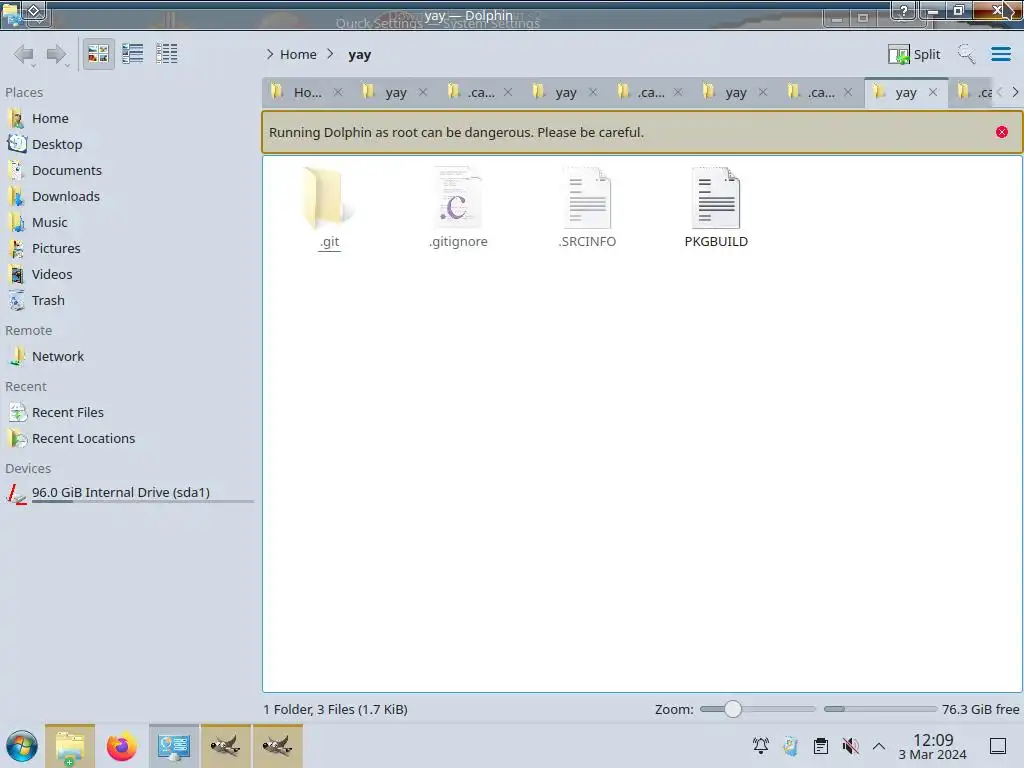Open the search magnifier tool
Image resolution: width=1024 pixels, height=768 pixels.
(x=967, y=54)
